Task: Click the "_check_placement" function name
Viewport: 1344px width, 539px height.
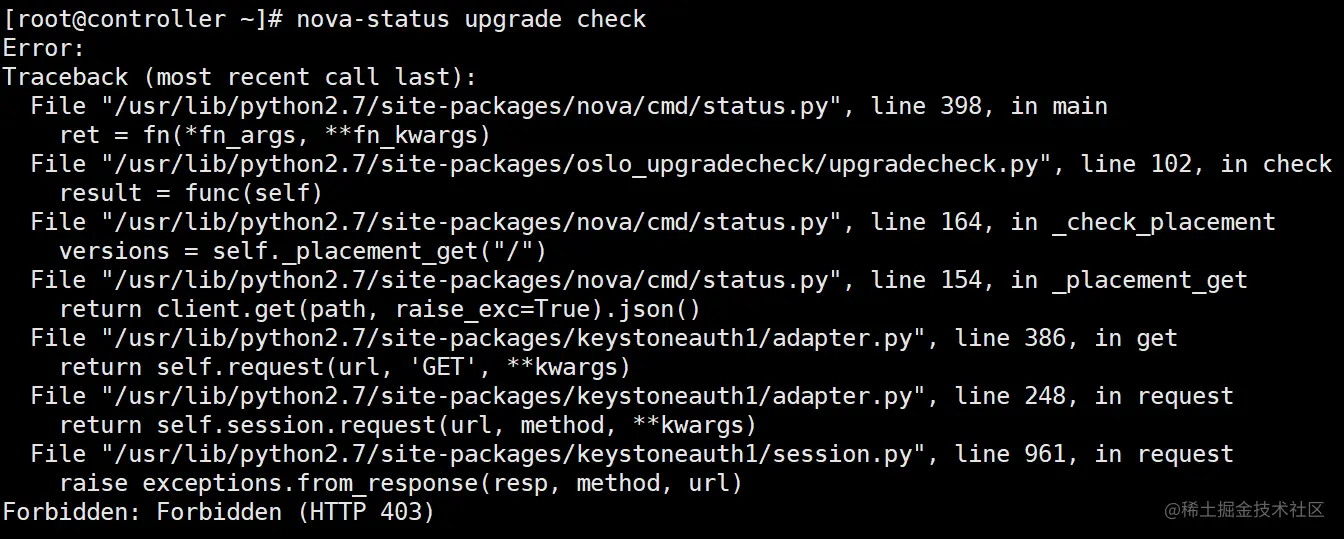Action: pyautogui.click(x=1164, y=222)
